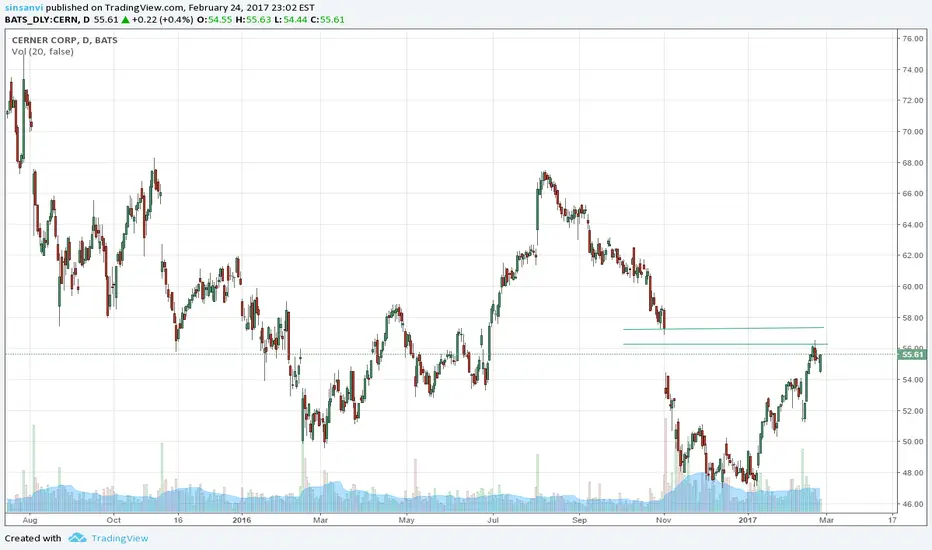The height and width of the screenshot is (550, 932).
Task: Click the Aug label on time axis
Action: (30, 520)
